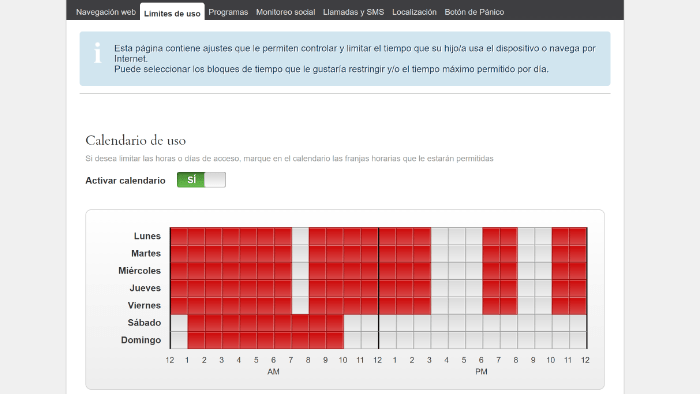Toggle the Domingo 12 AM calendar slot
700x394 pixels.
point(179,340)
